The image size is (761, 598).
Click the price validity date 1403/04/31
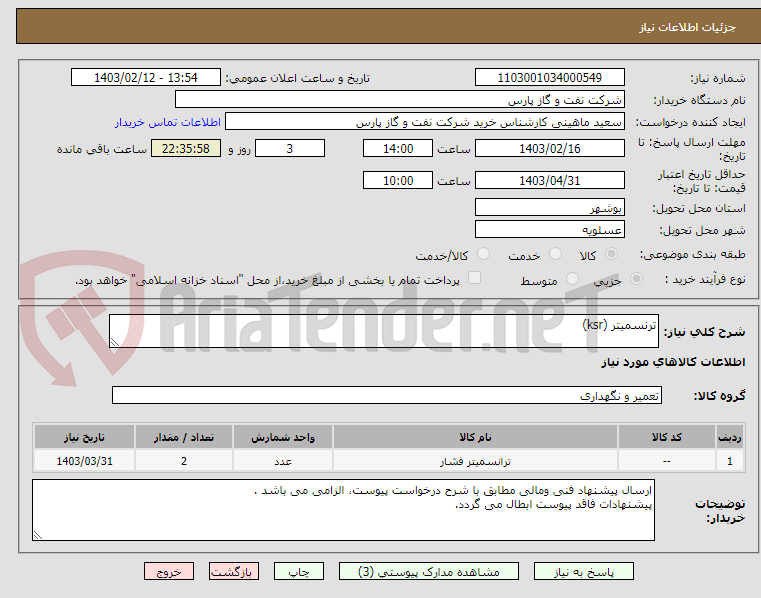pos(550,180)
